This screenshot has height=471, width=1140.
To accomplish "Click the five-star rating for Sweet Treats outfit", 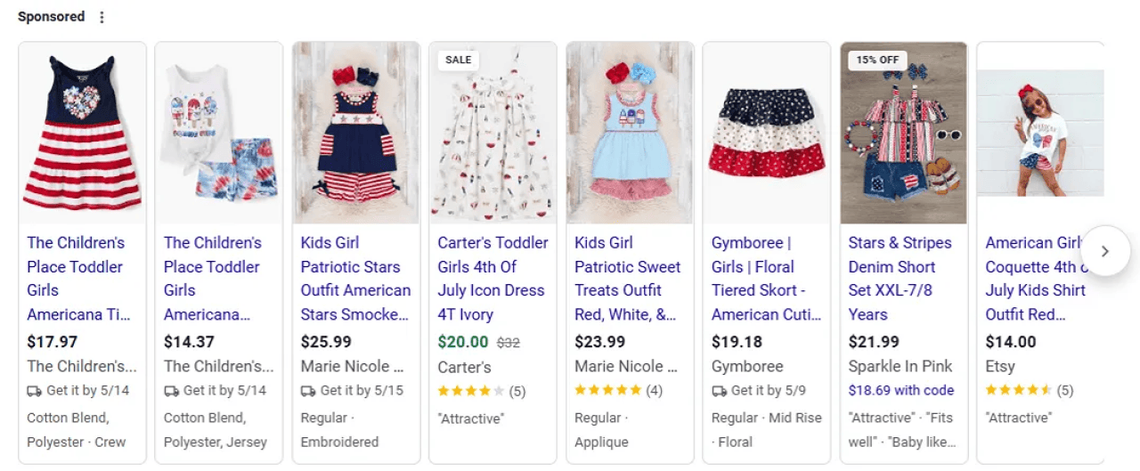I will (x=608, y=391).
